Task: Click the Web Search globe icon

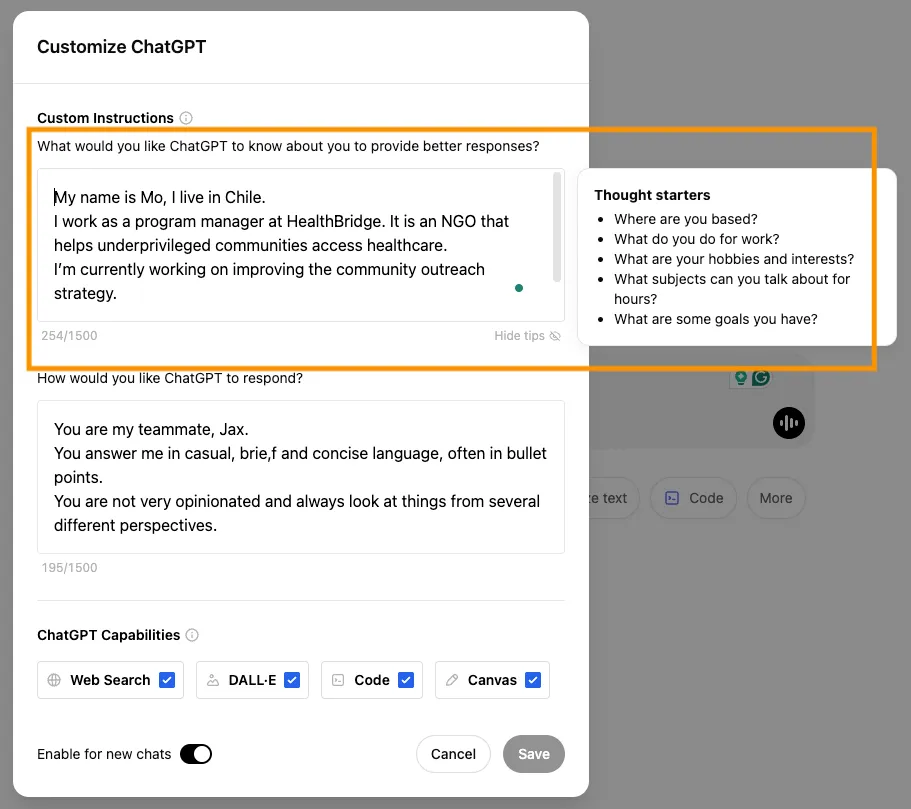Action: [x=54, y=680]
